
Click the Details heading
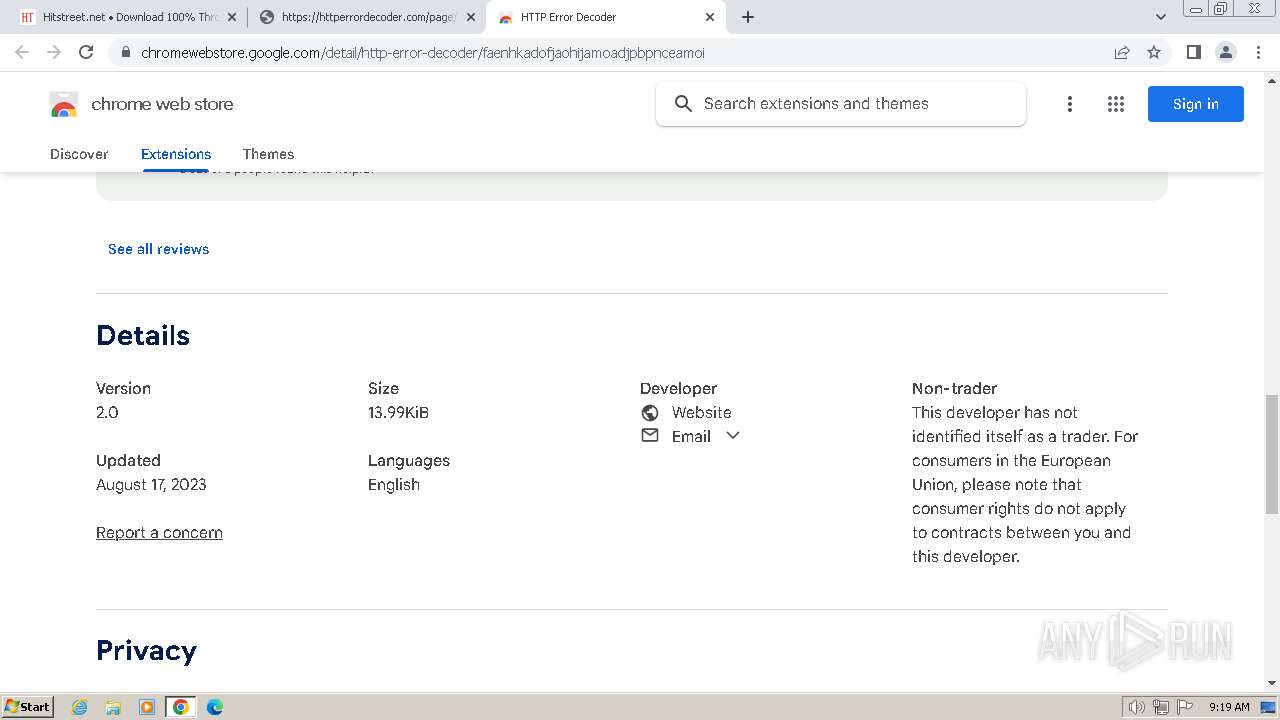click(x=143, y=335)
